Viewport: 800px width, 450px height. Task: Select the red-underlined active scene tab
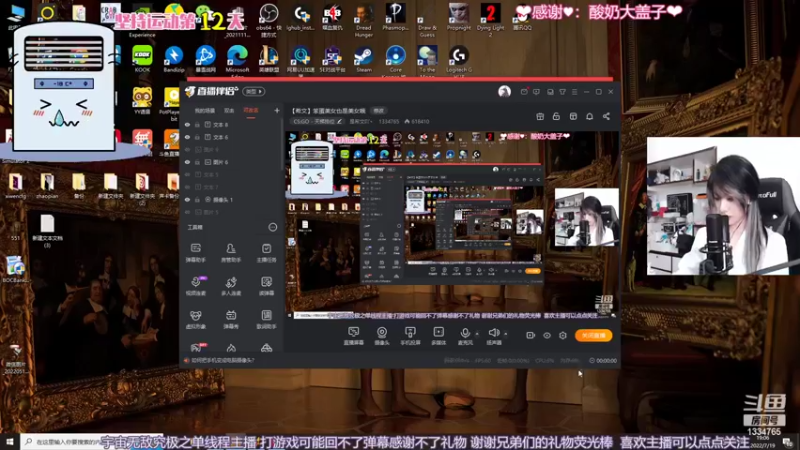coord(251,110)
